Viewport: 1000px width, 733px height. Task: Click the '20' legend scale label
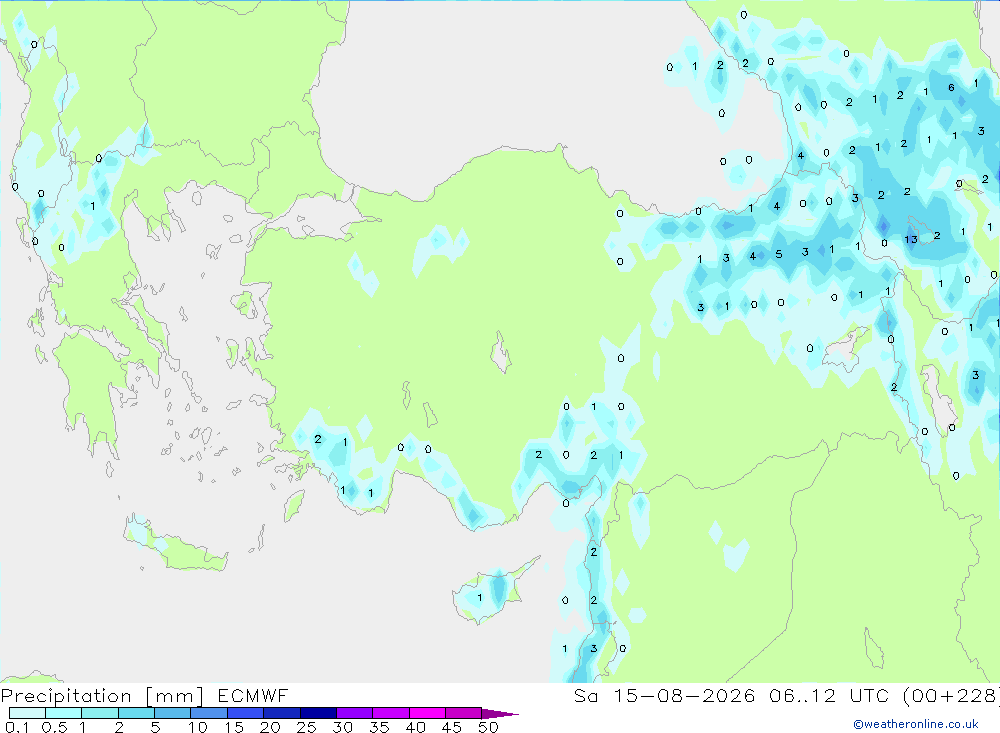[x=270, y=727]
